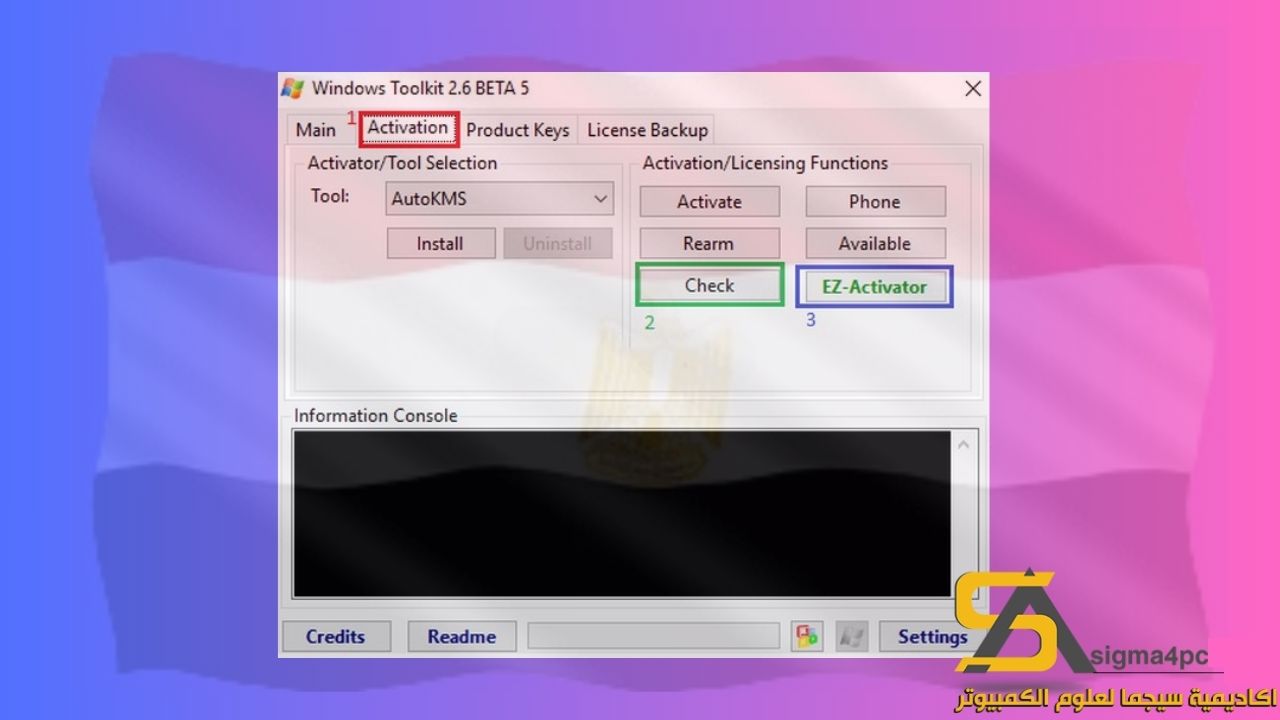This screenshot has height=720, width=1280.
Task: Click the Tool: label
Action: pos(330,196)
